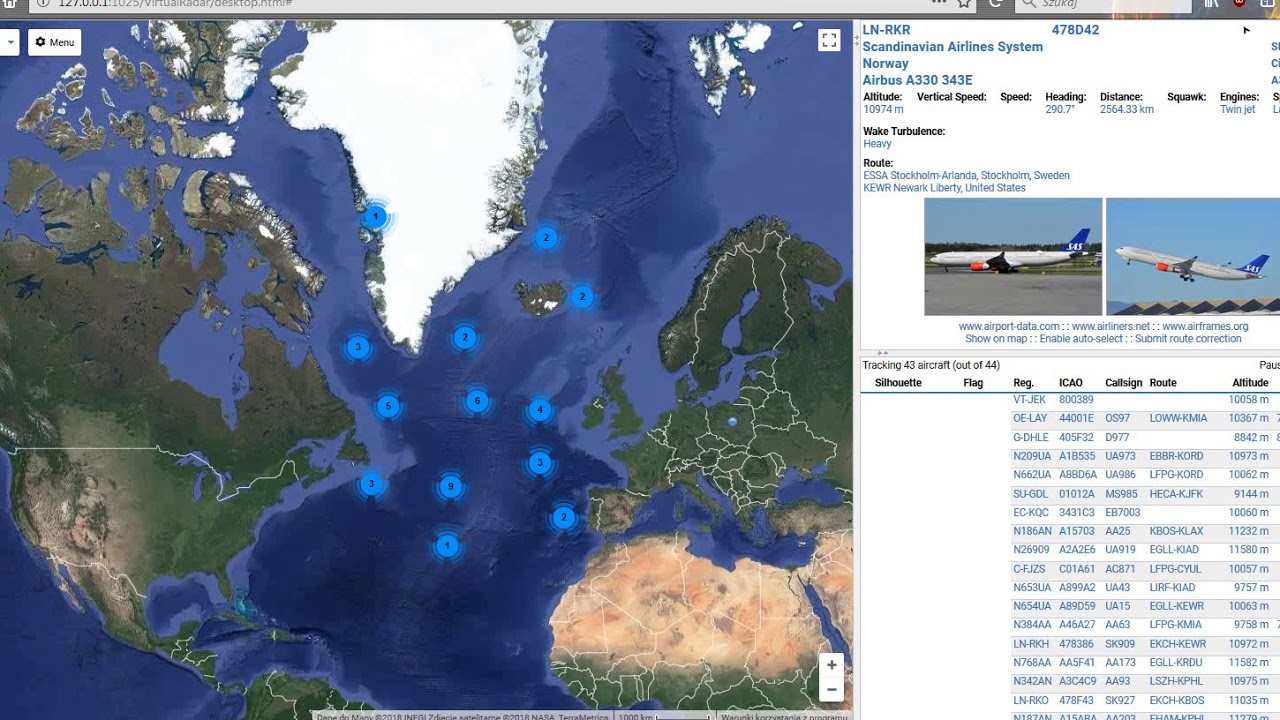Click the browser home icon
This screenshot has height=720, width=1280.
8,4
